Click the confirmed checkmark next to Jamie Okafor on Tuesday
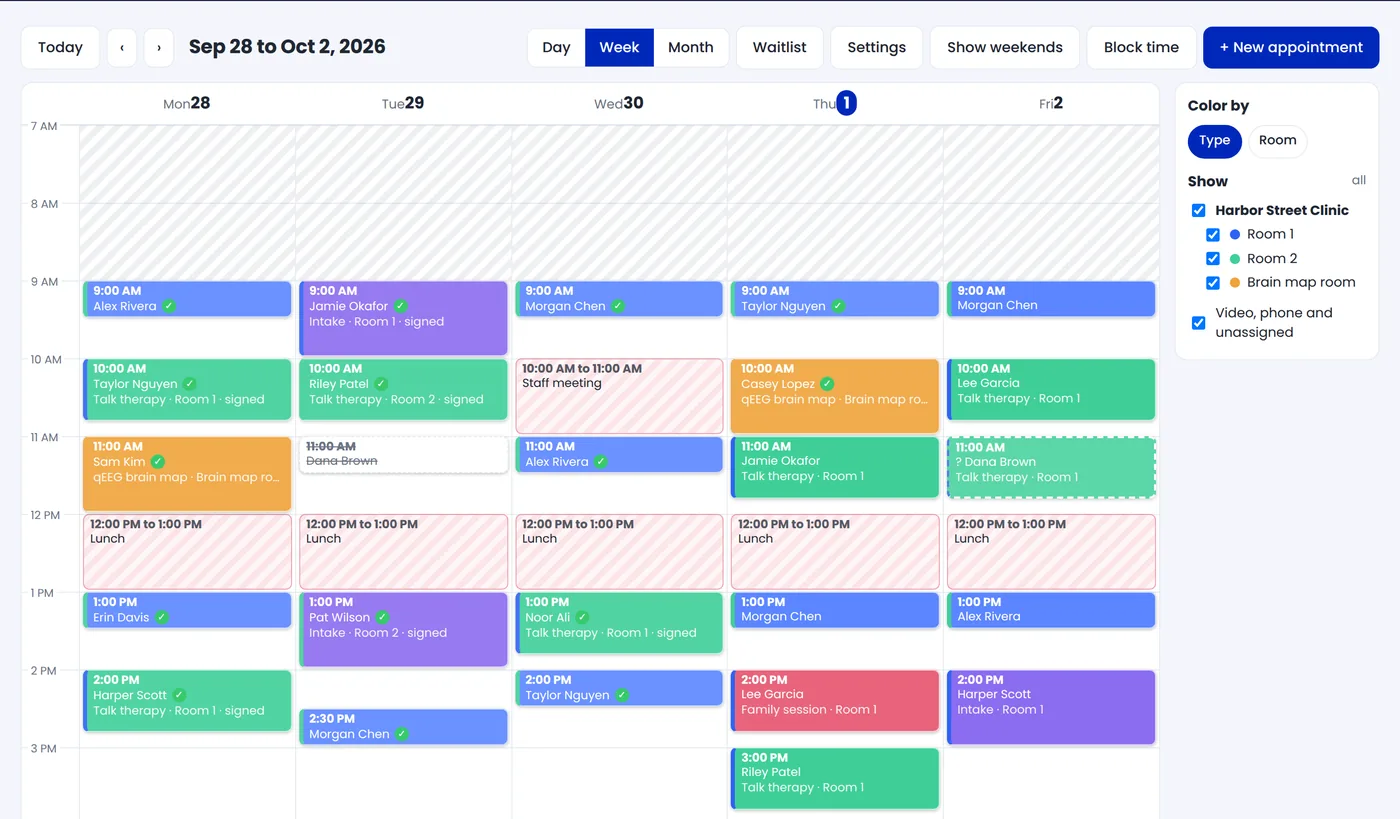The image size is (1400, 819). click(400, 306)
